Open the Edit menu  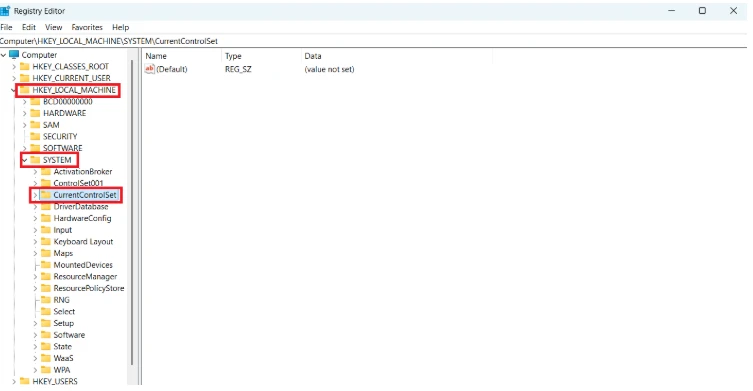pyautogui.click(x=29, y=27)
